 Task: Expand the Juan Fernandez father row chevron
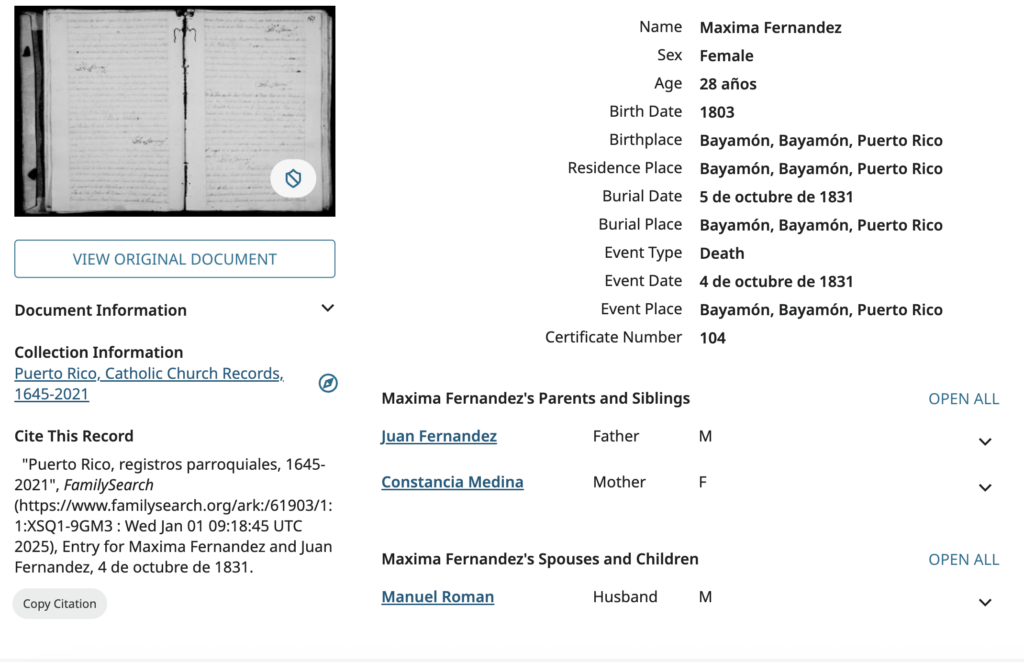tap(985, 441)
